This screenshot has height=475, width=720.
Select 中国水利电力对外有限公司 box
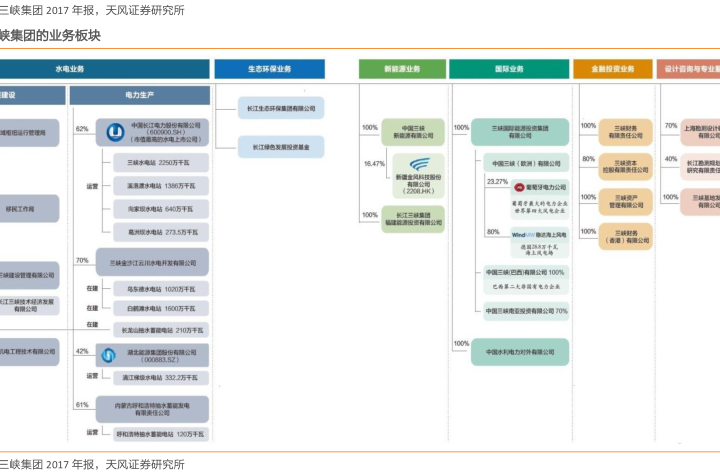tap(519, 351)
